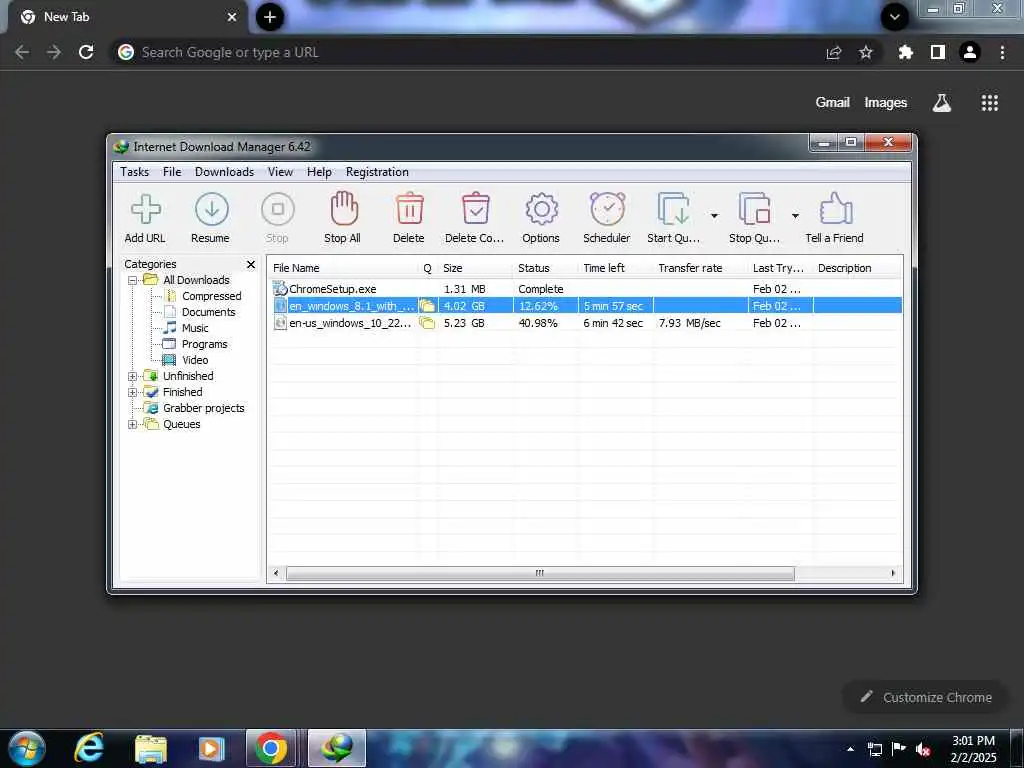
Task: Expand the Unfinished category
Action: (133, 376)
